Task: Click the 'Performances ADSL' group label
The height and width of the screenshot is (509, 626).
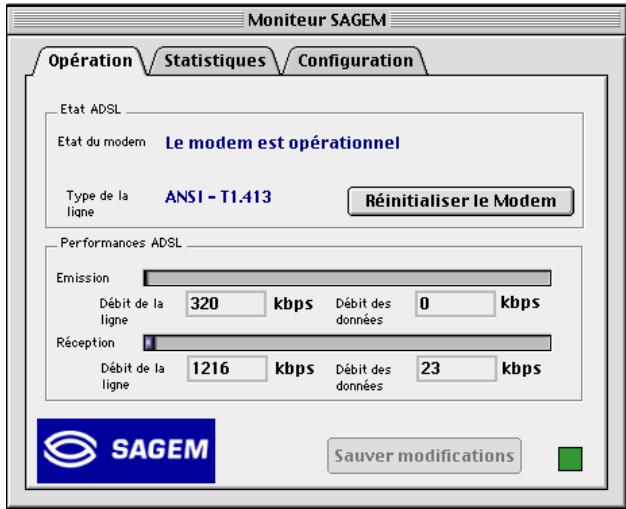Action: 121,243
